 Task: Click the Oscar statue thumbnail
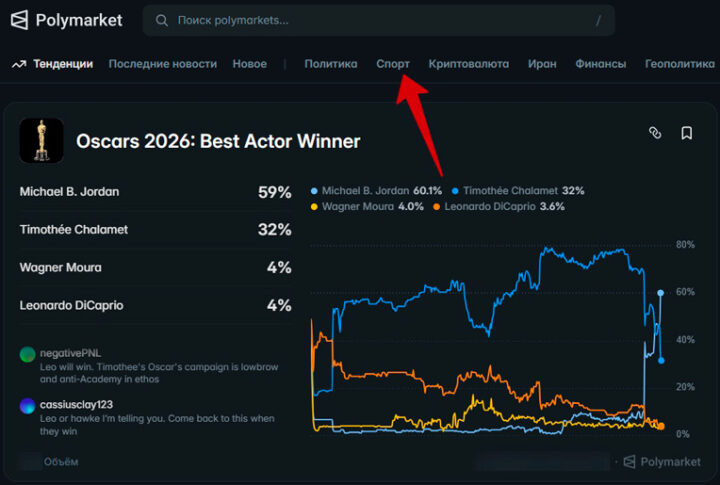pos(41,141)
